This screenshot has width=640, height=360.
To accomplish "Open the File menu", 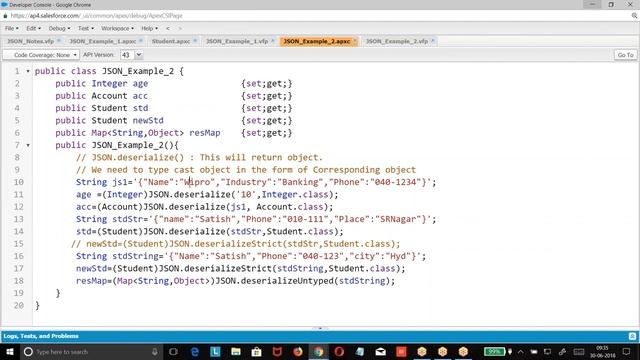I will click(11, 29).
